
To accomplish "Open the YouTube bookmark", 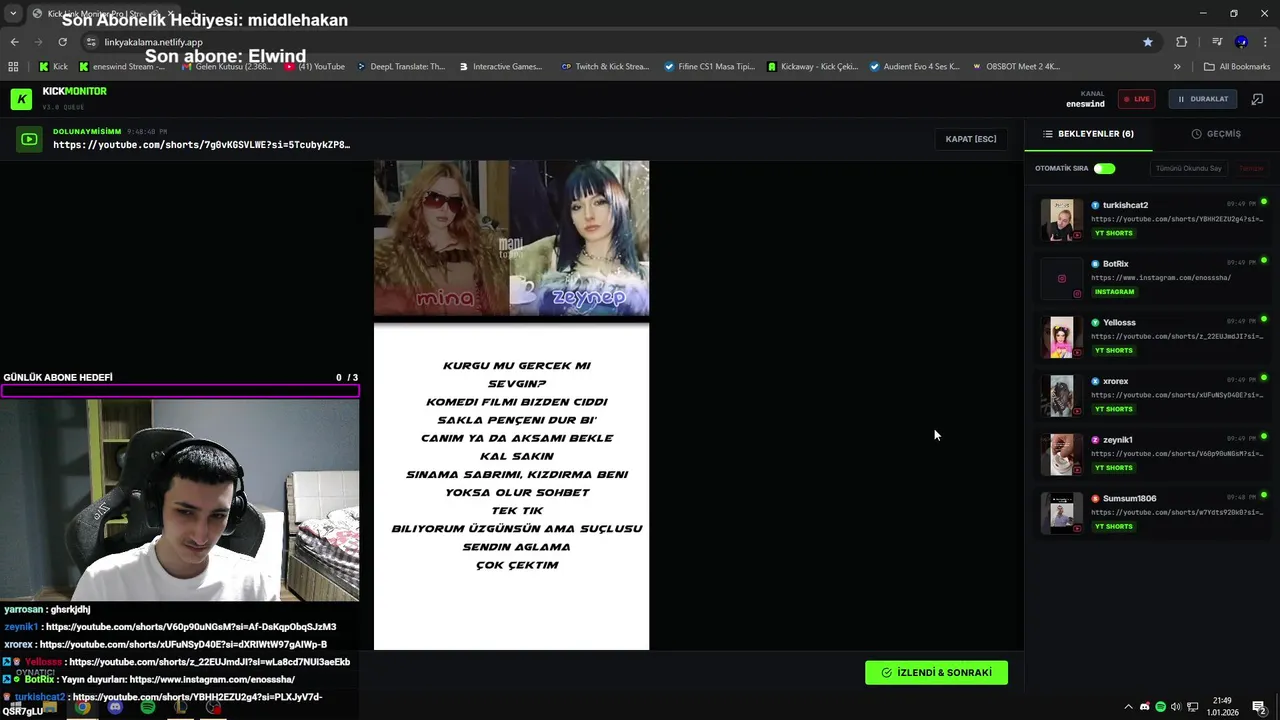I will tap(315, 67).
